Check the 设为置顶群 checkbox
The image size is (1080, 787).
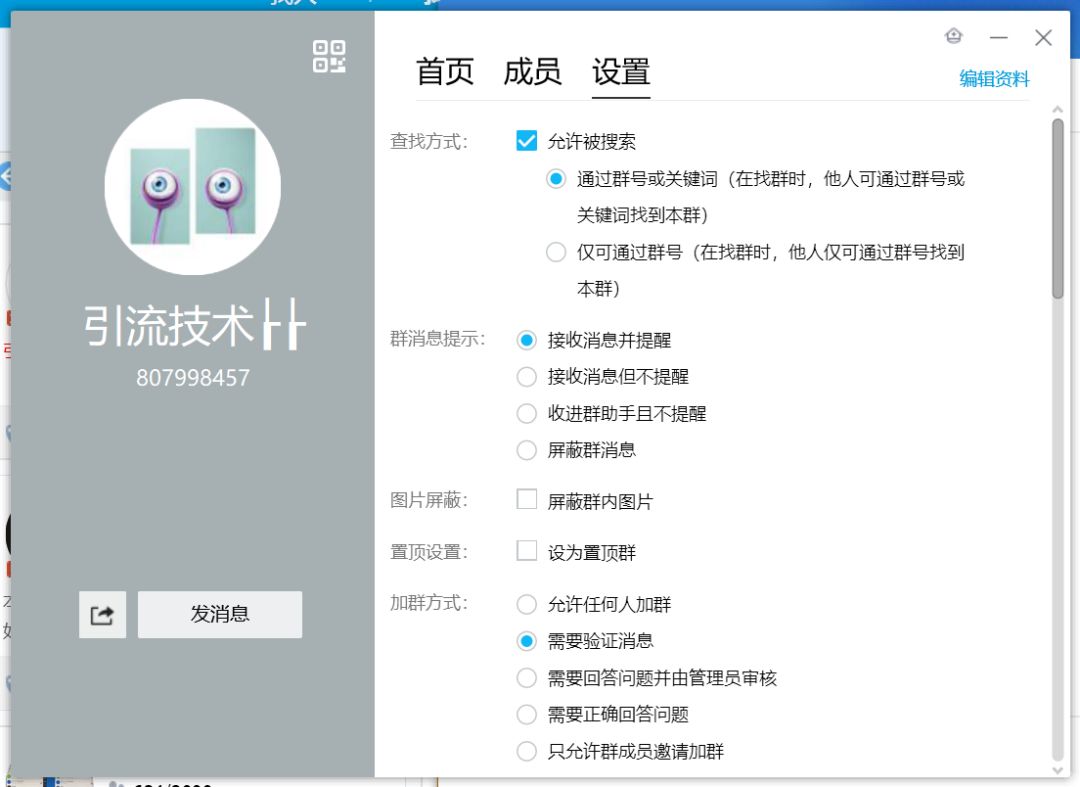point(526,551)
